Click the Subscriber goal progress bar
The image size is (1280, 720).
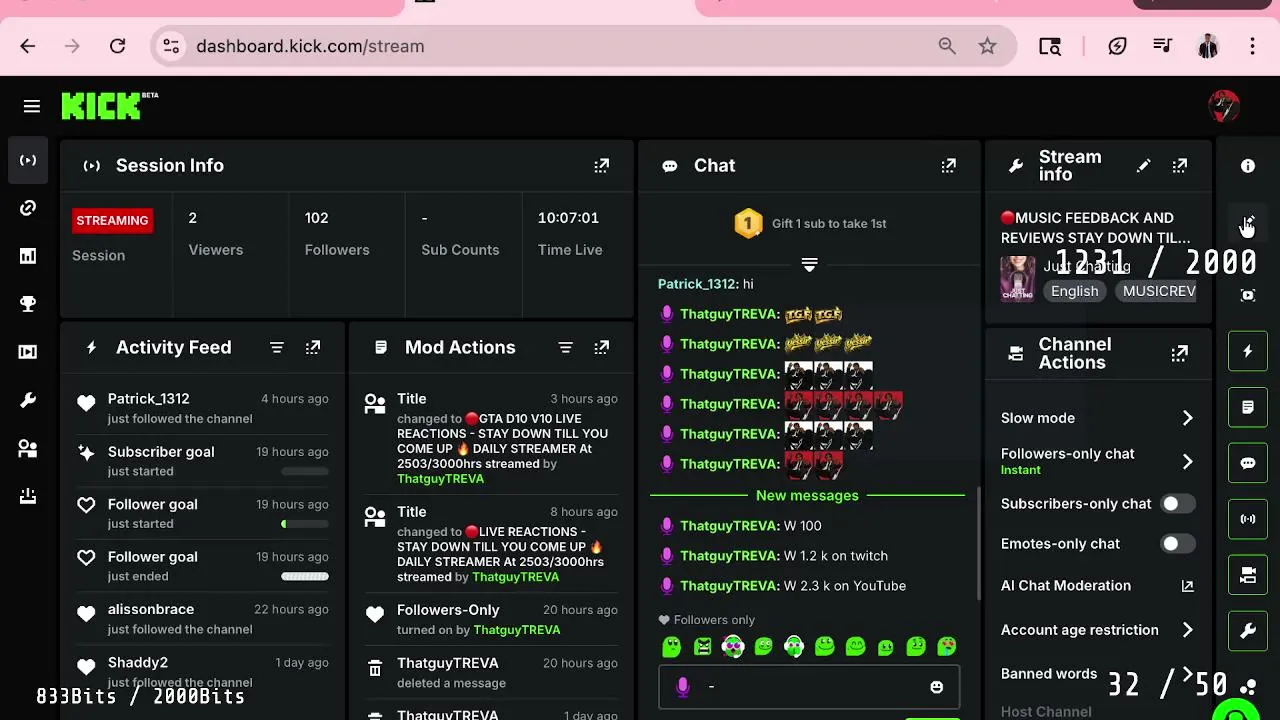pyautogui.click(x=305, y=471)
